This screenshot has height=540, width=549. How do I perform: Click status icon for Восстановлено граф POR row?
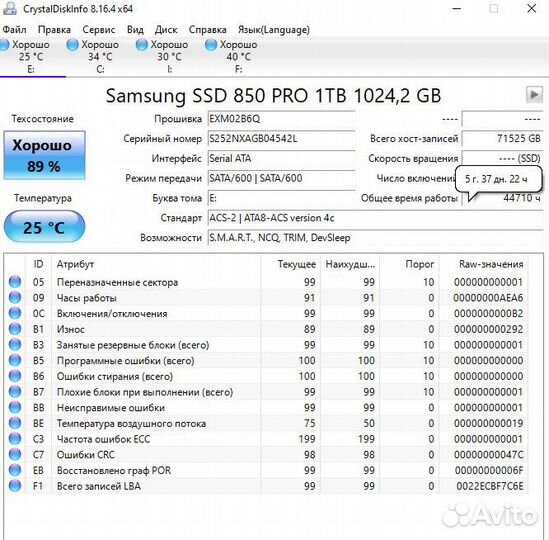[x=15, y=470]
